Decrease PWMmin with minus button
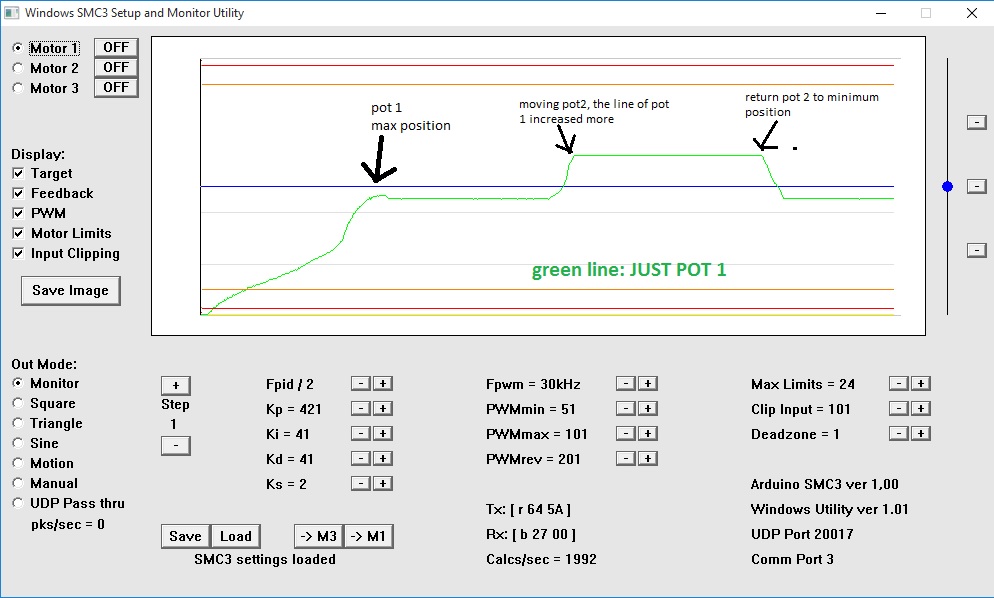The image size is (994, 598). click(626, 408)
